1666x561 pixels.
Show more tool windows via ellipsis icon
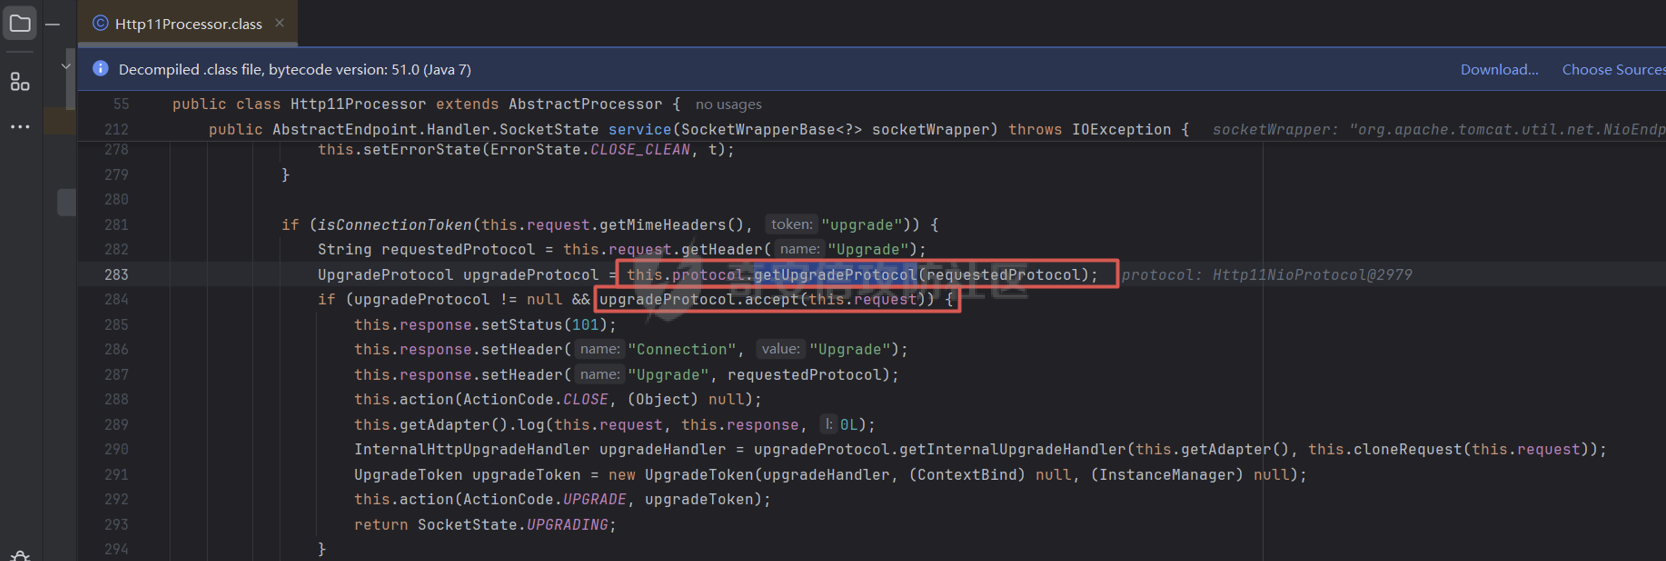tap(20, 127)
